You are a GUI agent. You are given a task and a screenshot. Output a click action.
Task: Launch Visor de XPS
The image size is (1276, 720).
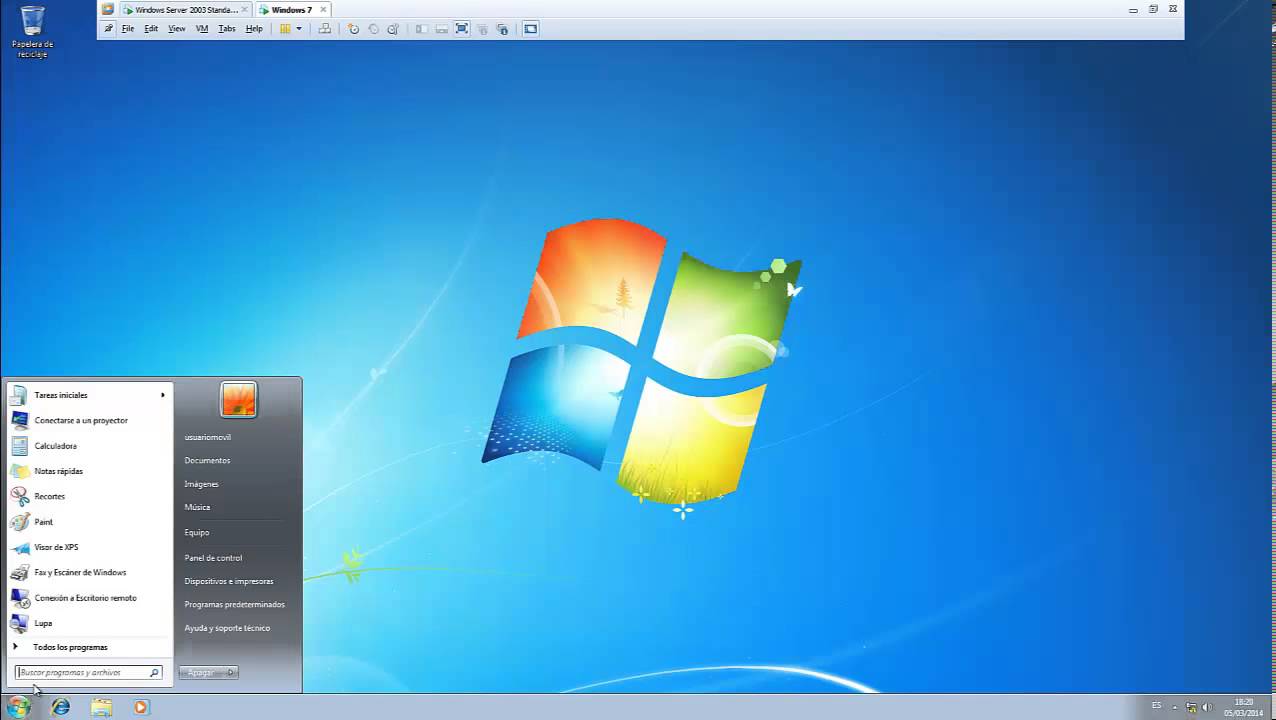pos(89,547)
